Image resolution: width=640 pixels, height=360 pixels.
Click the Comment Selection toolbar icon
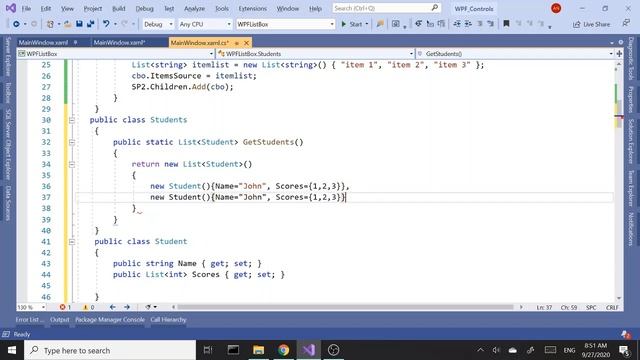pos(480,24)
